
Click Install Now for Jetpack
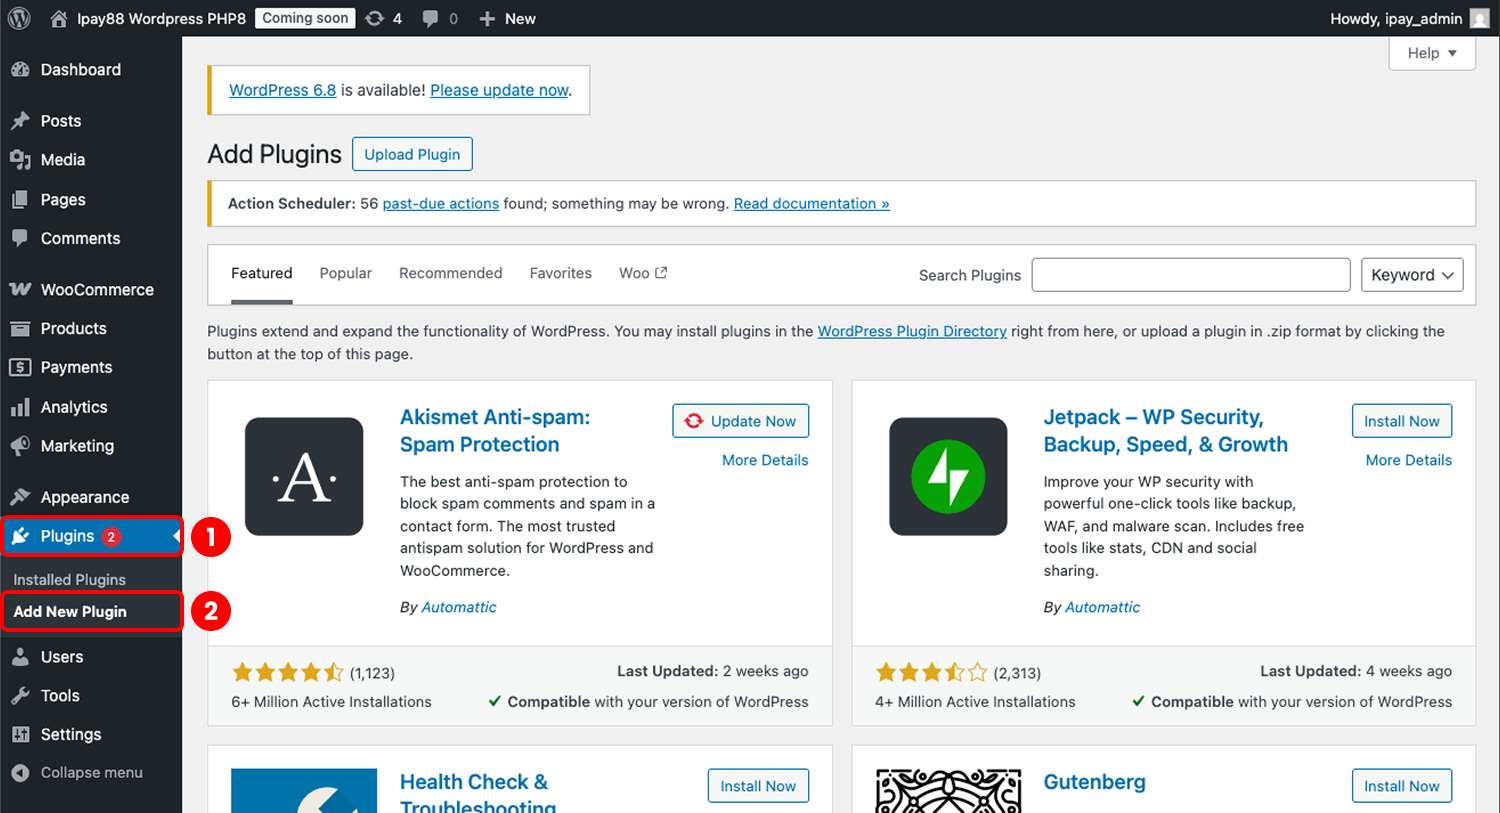click(x=1402, y=421)
